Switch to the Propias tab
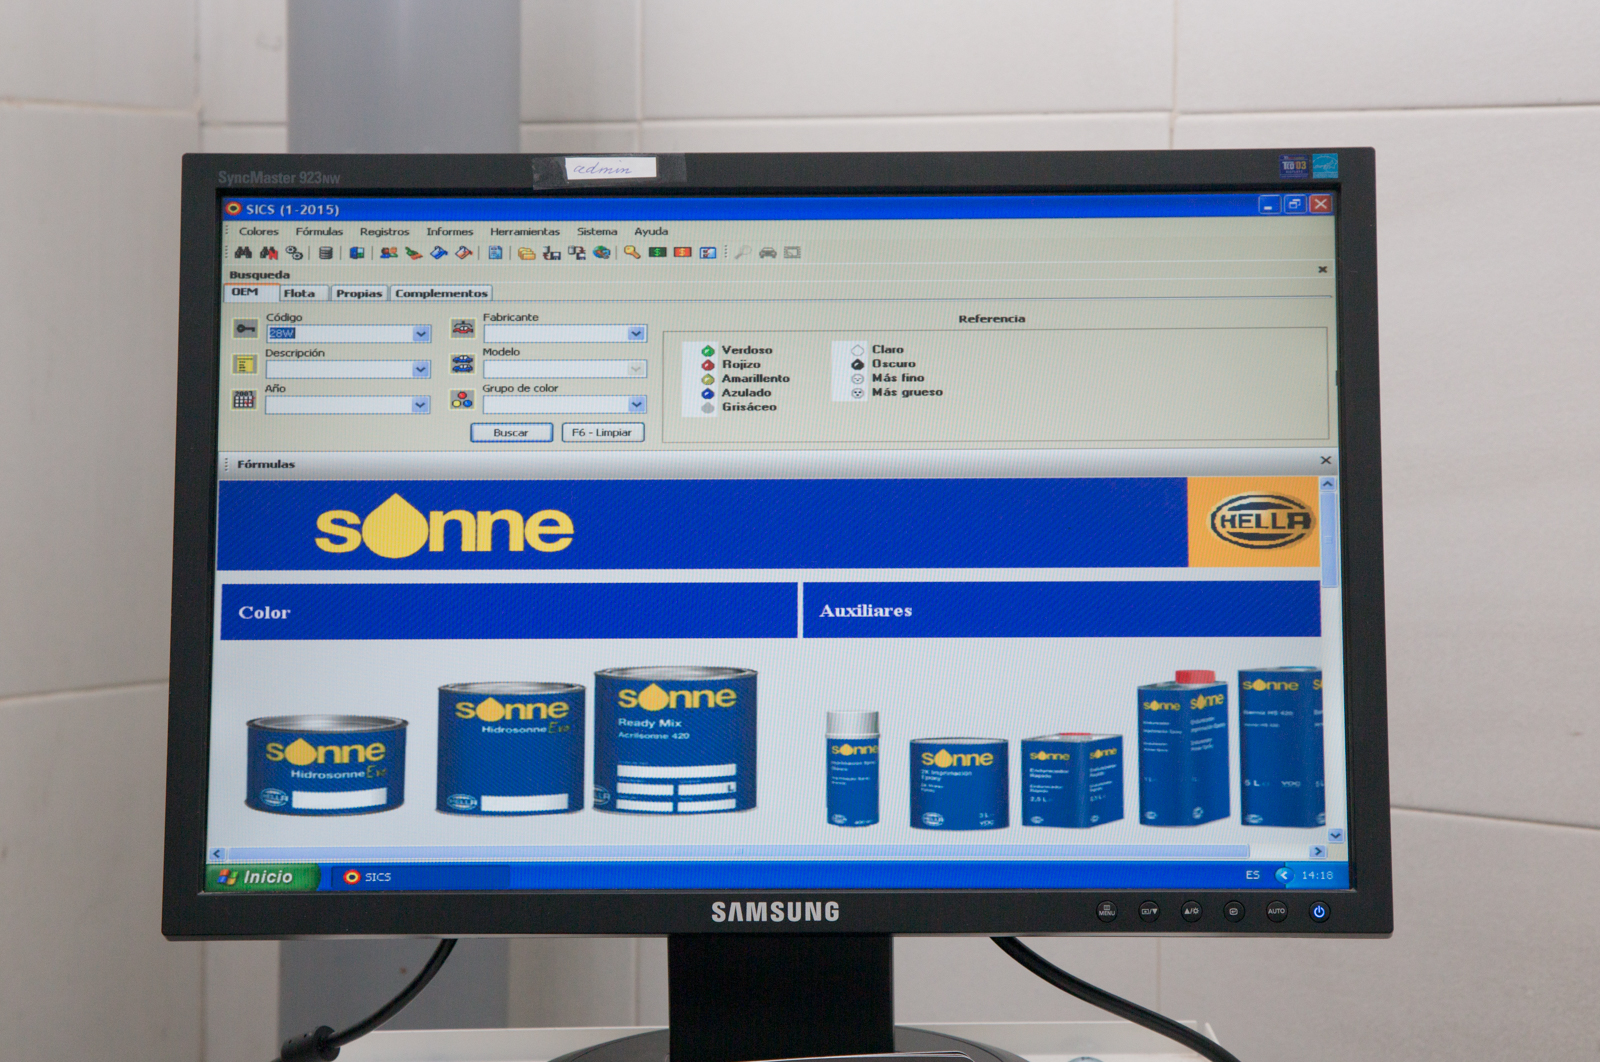The height and width of the screenshot is (1062, 1600). click(x=359, y=293)
